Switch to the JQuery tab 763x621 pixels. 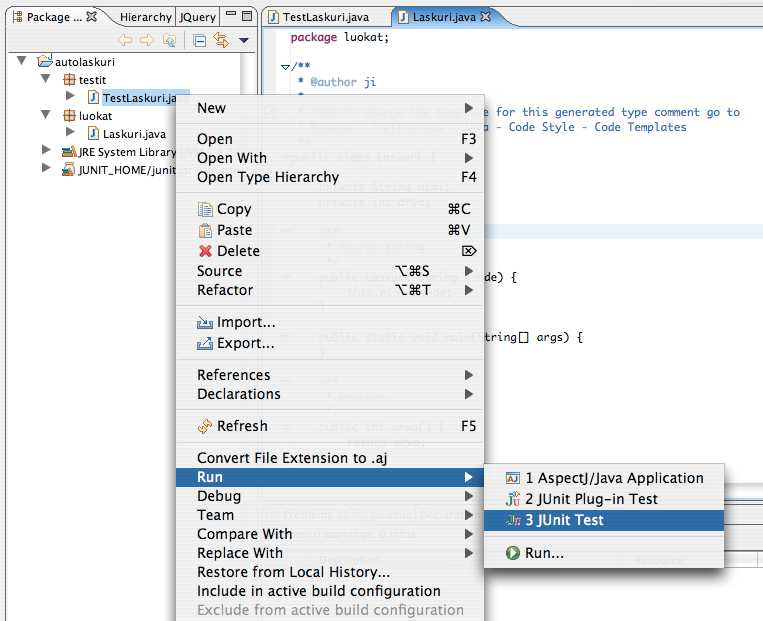coord(197,17)
